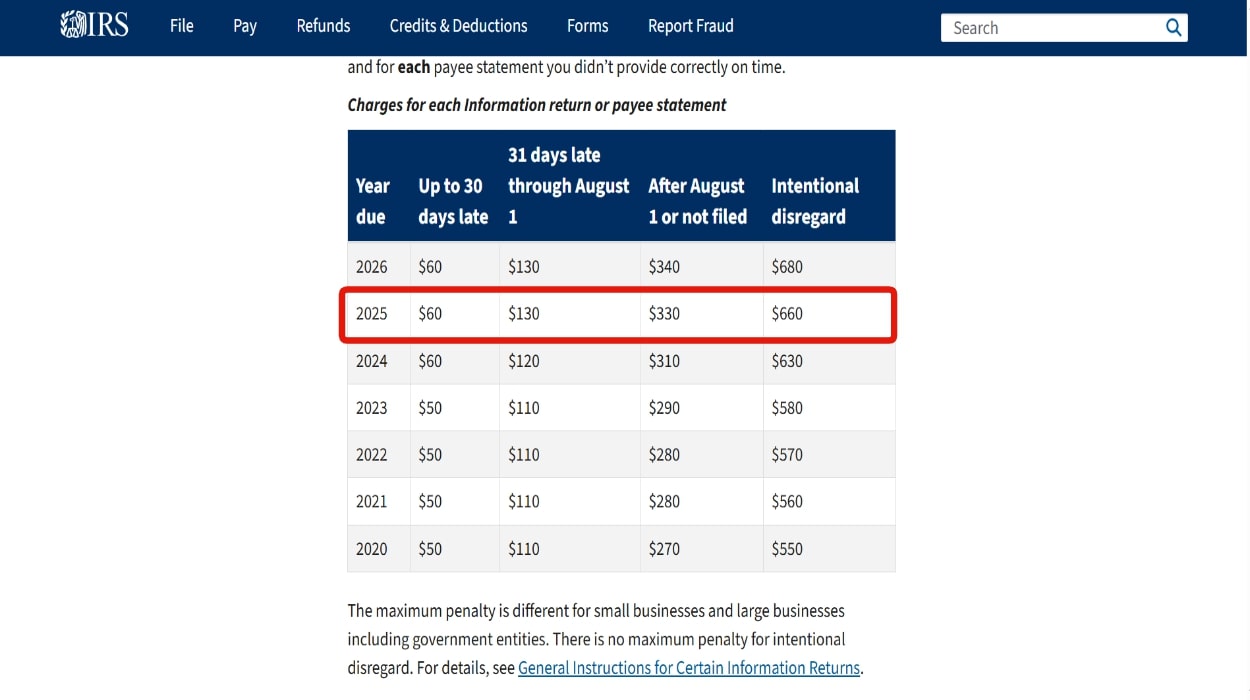1250x700 pixels.
Task: Click the Search input field
Action: 1050,28
